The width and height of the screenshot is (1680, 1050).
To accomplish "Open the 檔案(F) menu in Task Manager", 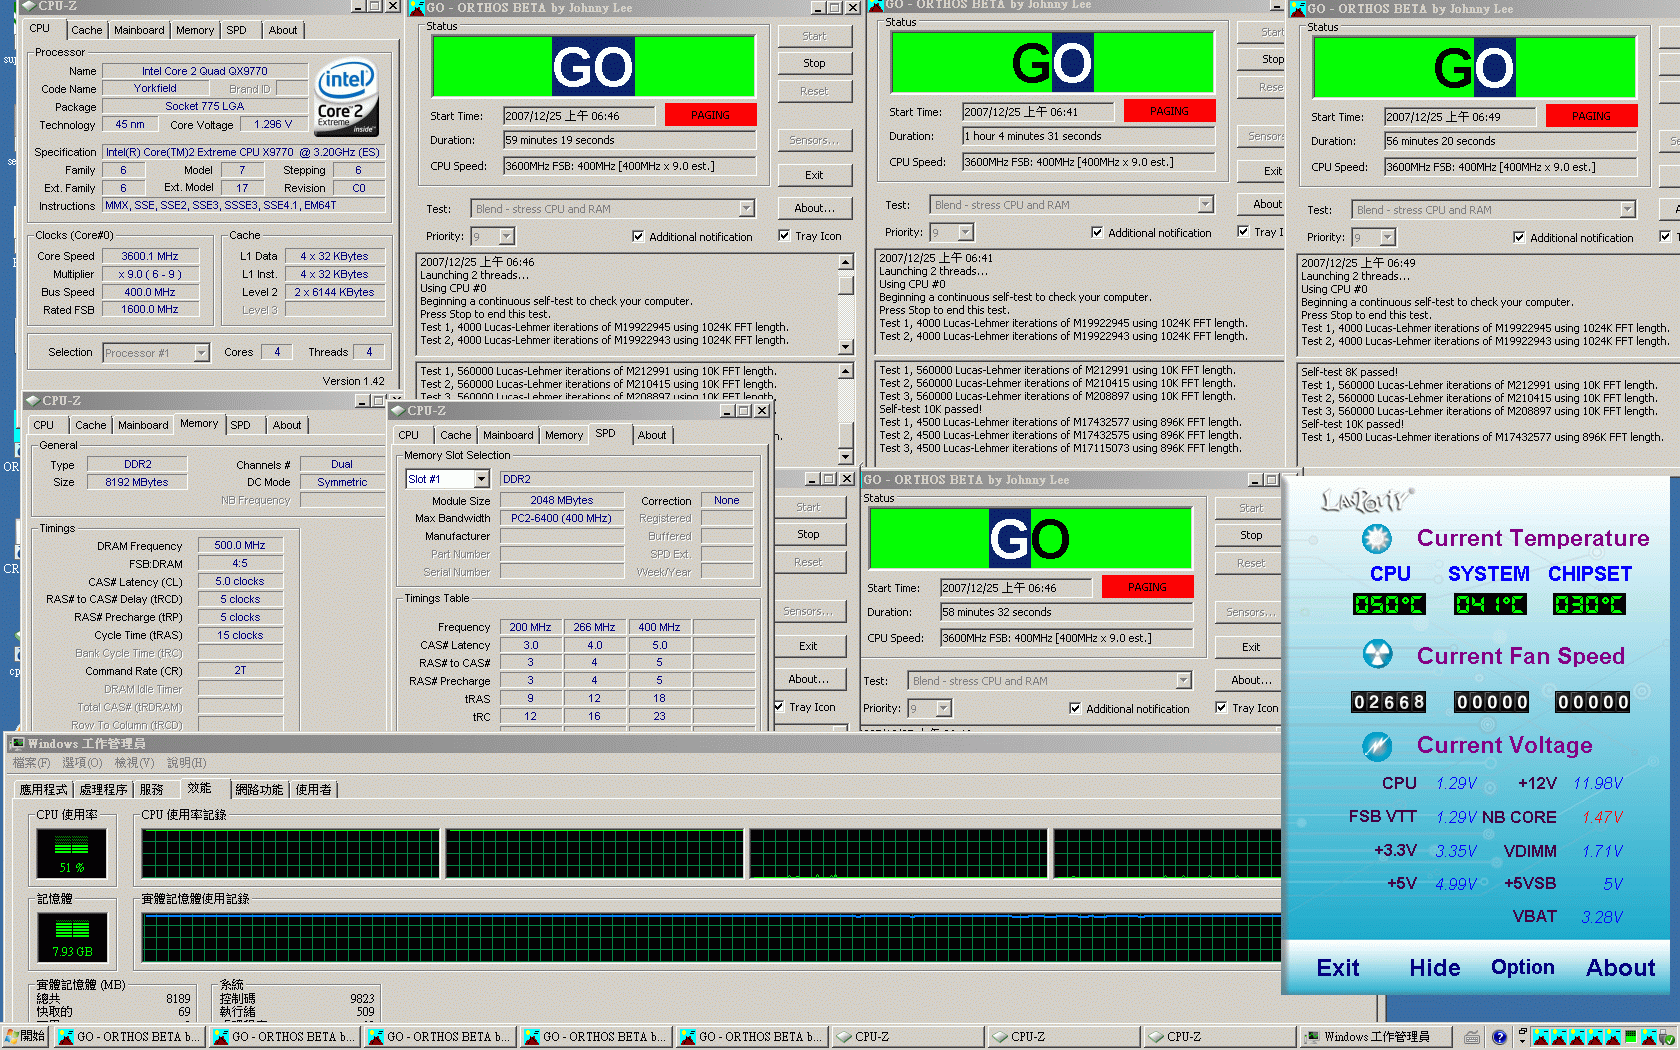I will [x=30, y=763].
